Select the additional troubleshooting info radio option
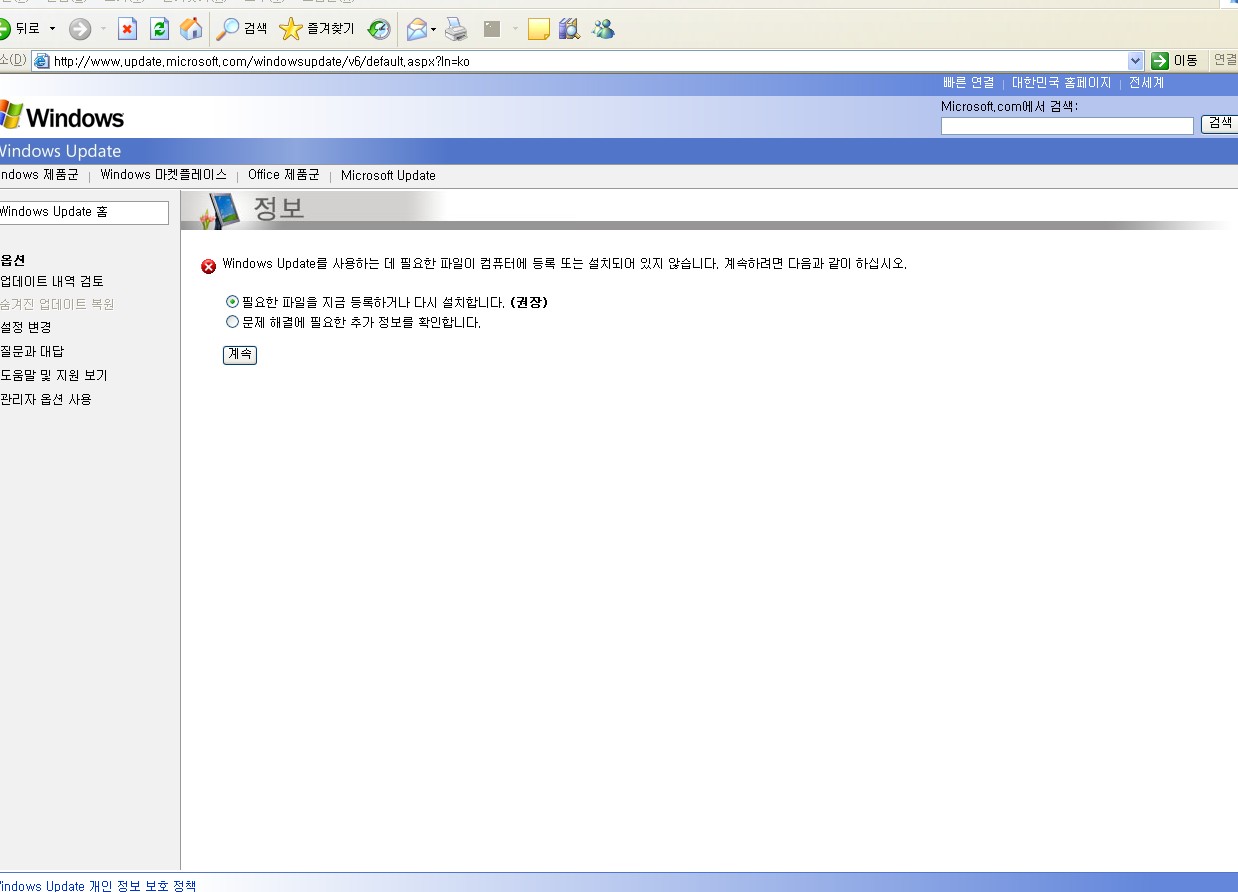The width and height of the screenshot is (1238, 892). [x=233, y=322]
